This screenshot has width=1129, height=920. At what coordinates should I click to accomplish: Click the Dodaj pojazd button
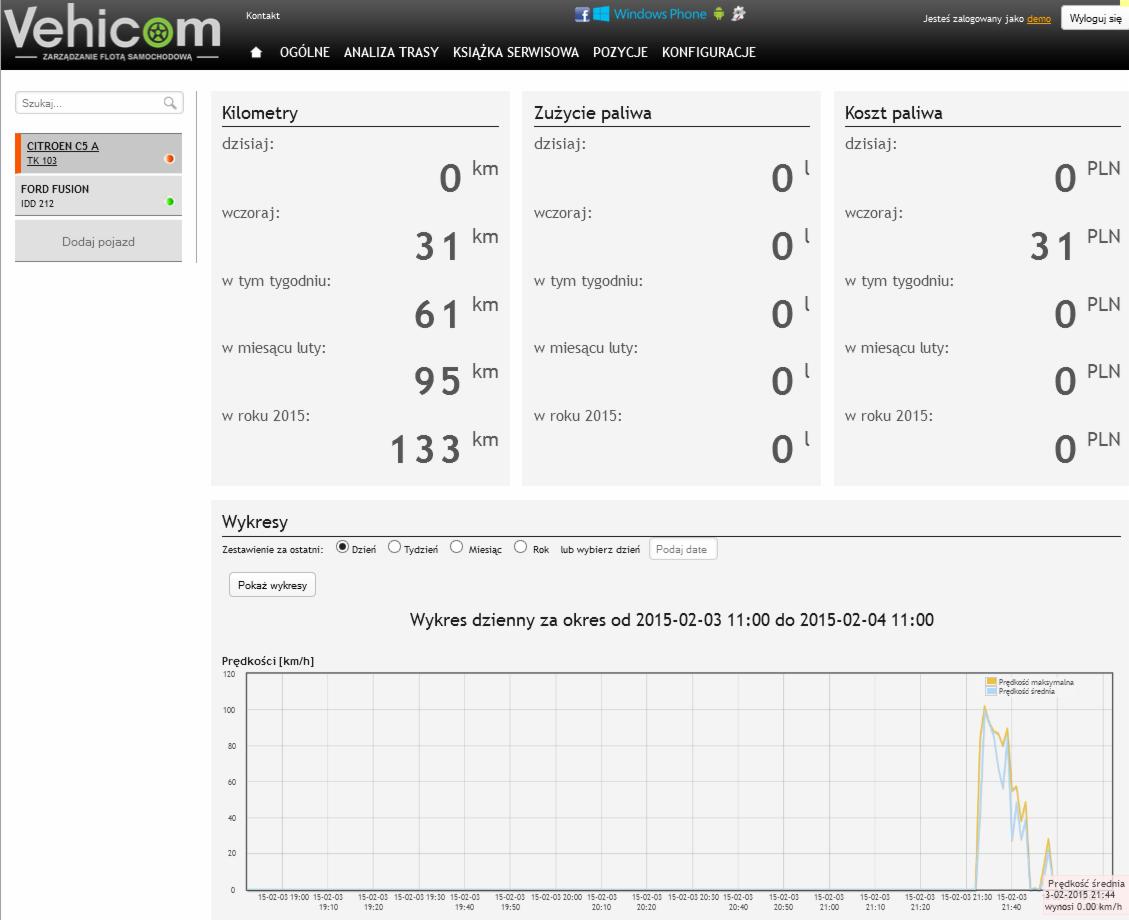pos(98,241)
